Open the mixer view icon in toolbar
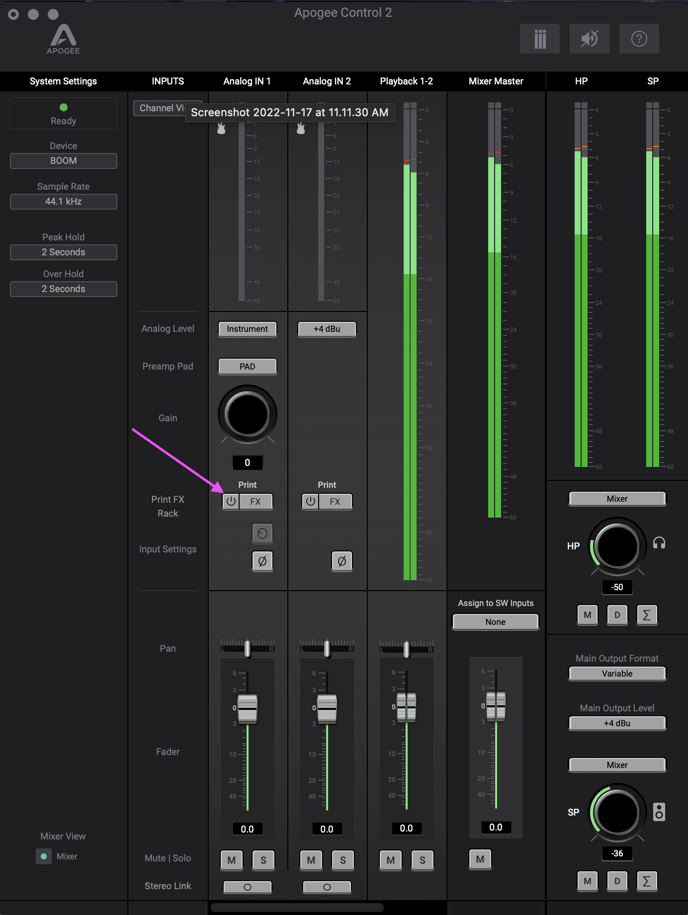This screenshot has height=915, width=688. tap(540, 39)
